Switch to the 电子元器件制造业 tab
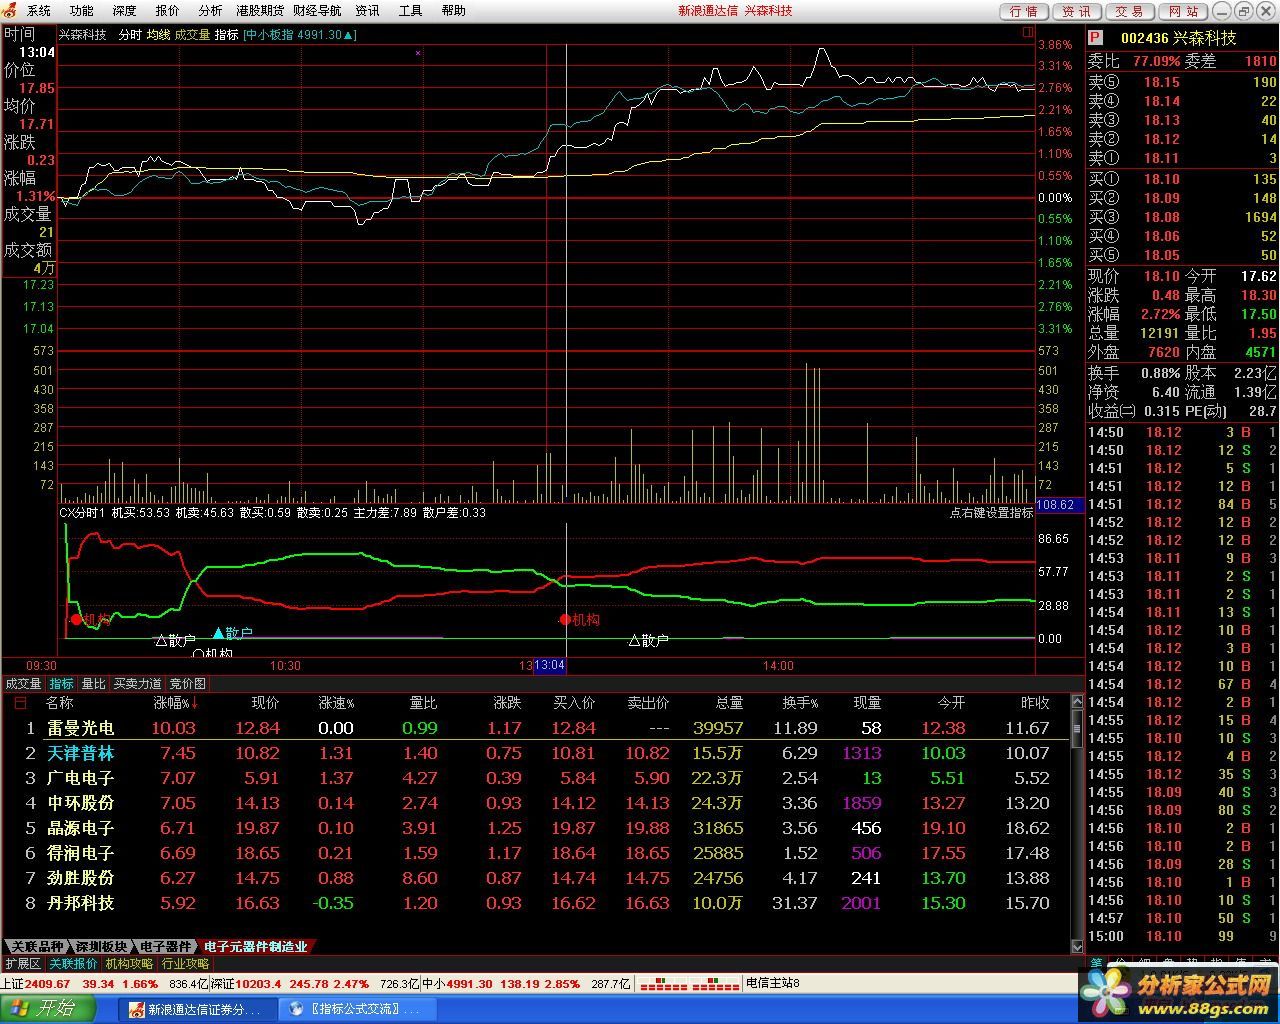This screenshot has height=1024, width=1280. [x=256, y=946]
